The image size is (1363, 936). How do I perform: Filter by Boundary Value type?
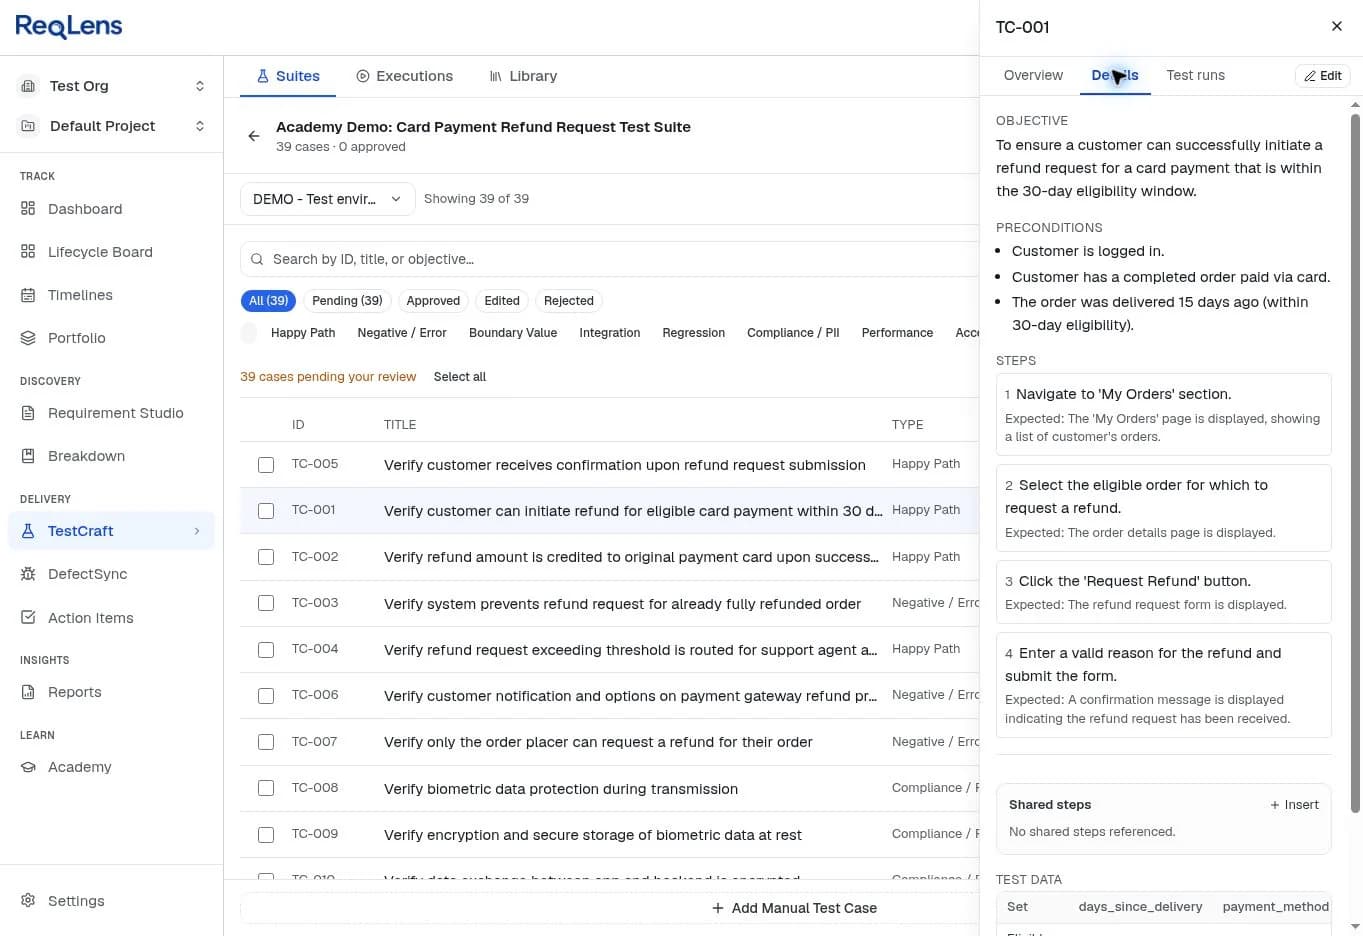click(513, 333)
